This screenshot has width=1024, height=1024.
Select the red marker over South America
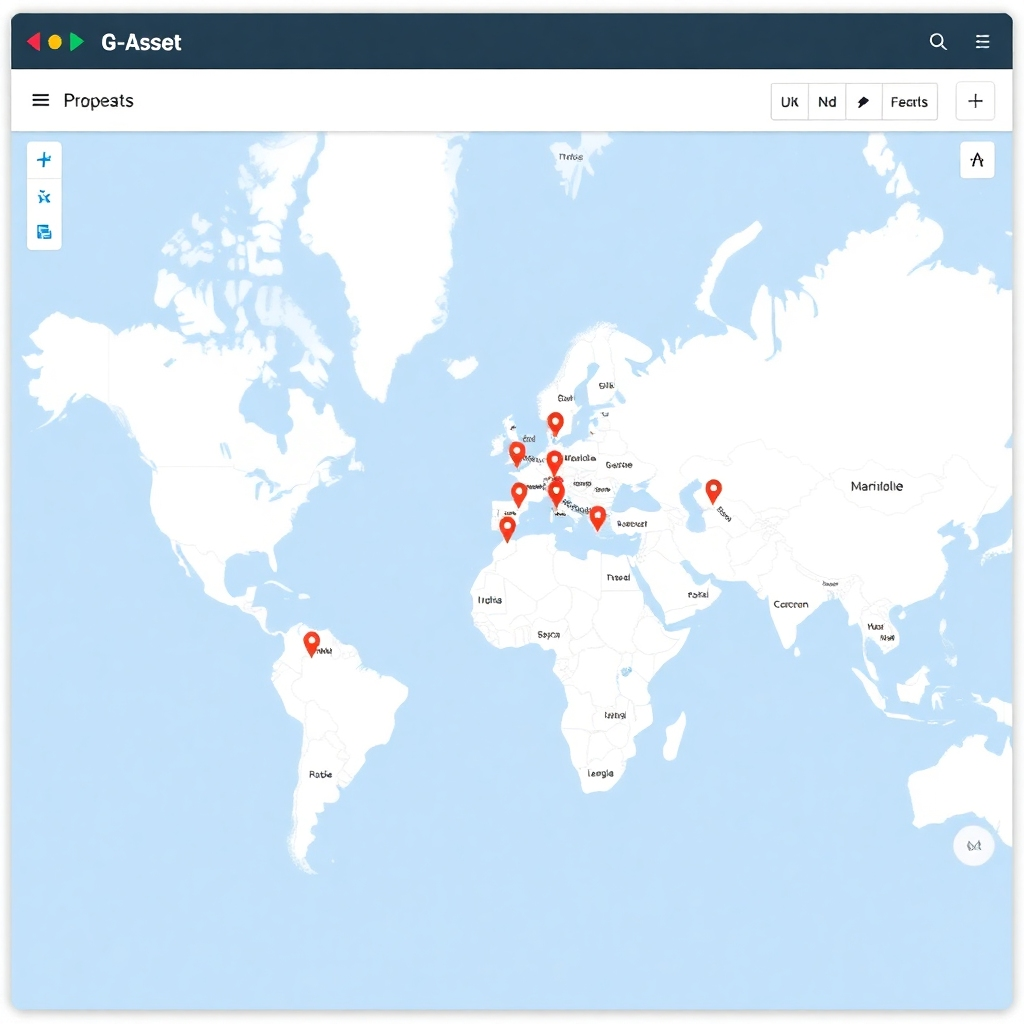pyautogui.click(x=310, y=641)
